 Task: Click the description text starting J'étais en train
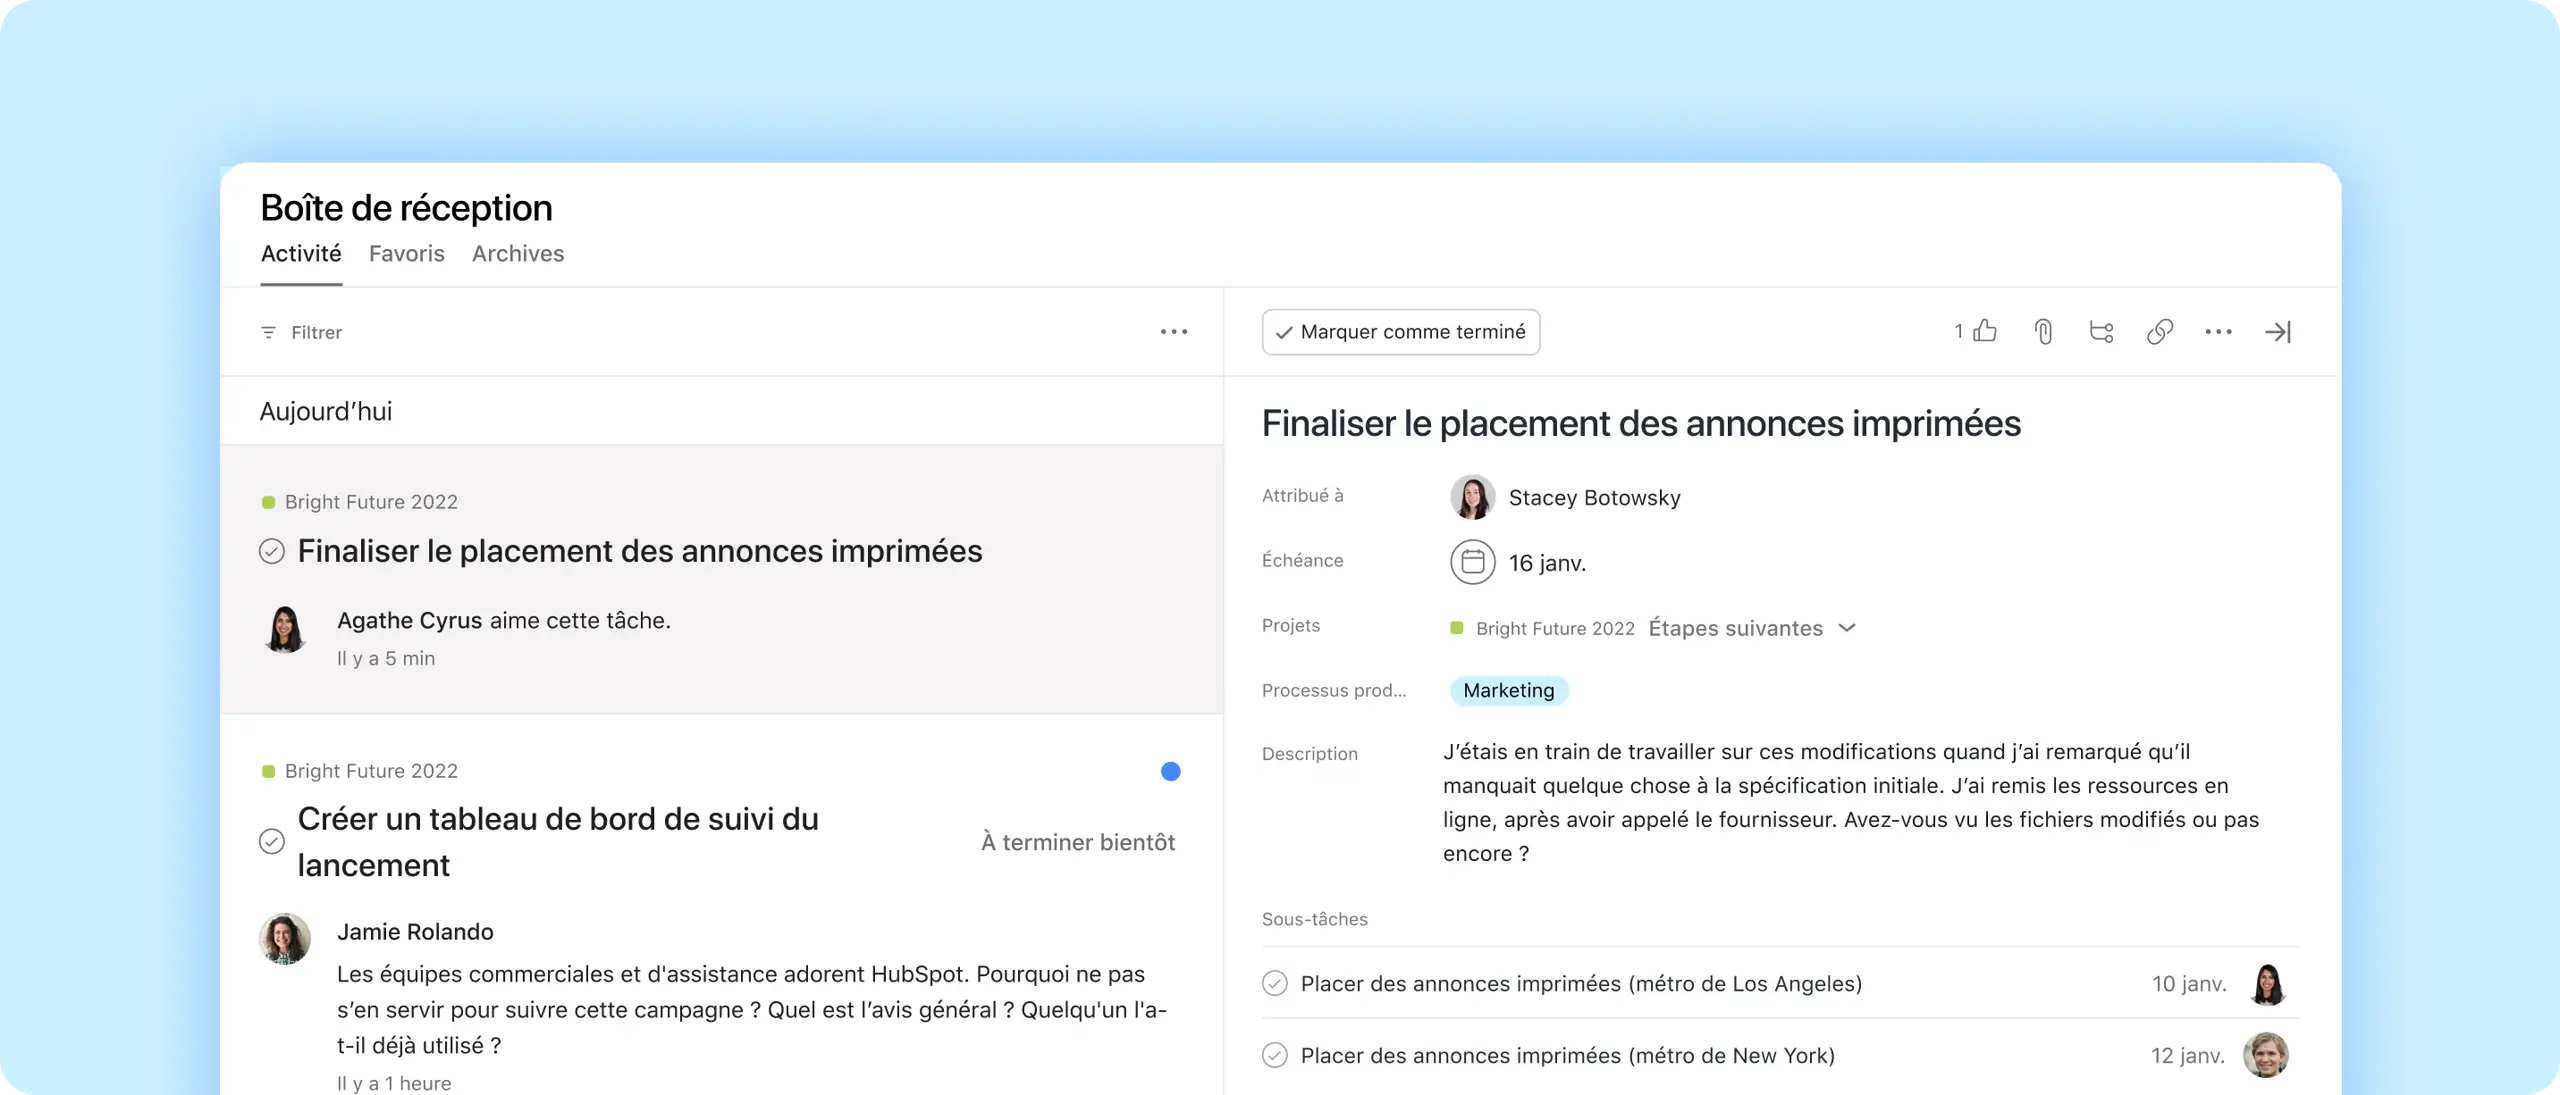1851,802
